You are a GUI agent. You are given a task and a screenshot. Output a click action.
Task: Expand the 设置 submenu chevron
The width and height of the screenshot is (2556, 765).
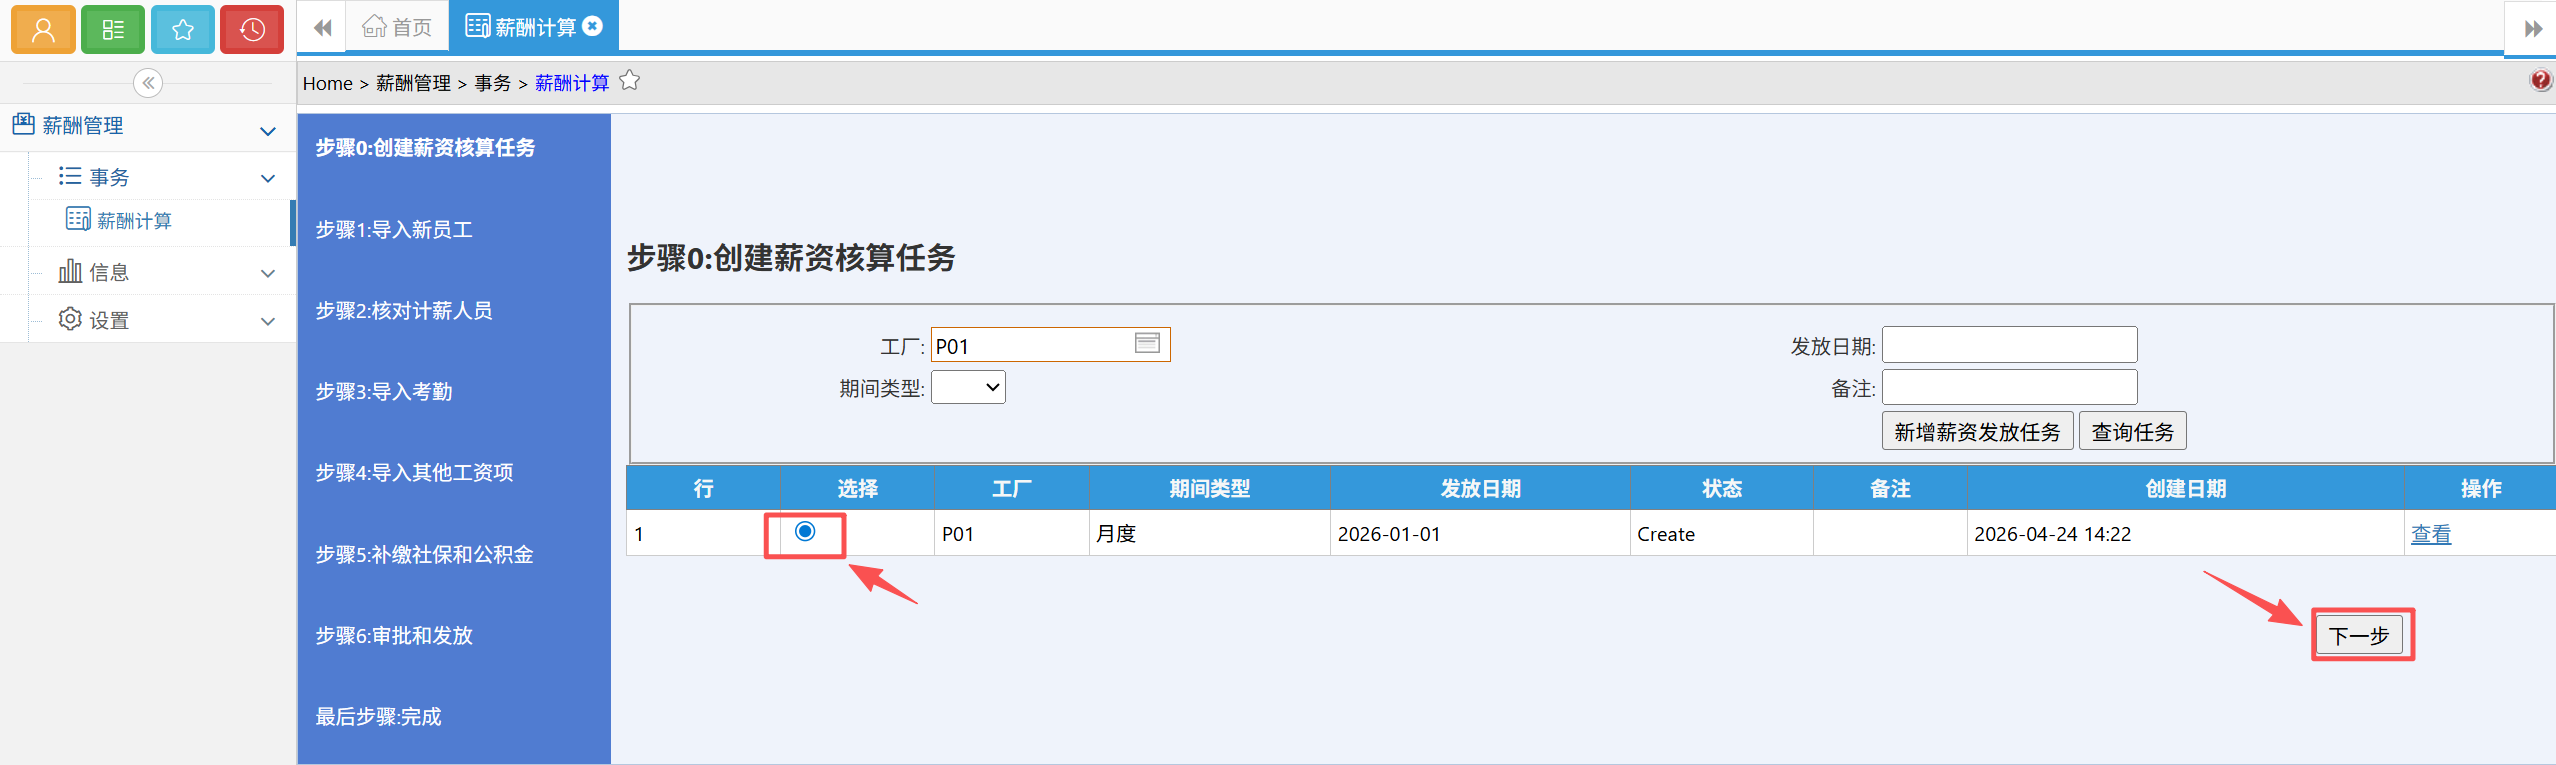point(268,321)
